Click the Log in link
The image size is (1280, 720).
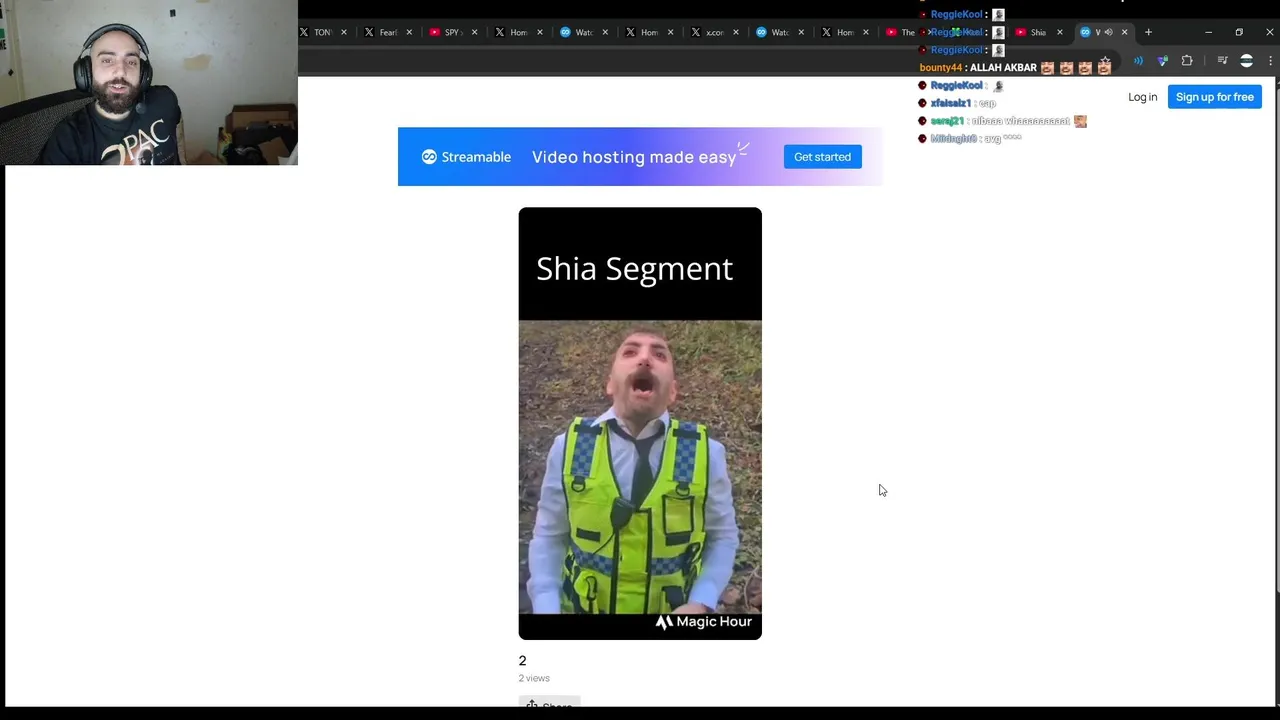coord(1142,97)
